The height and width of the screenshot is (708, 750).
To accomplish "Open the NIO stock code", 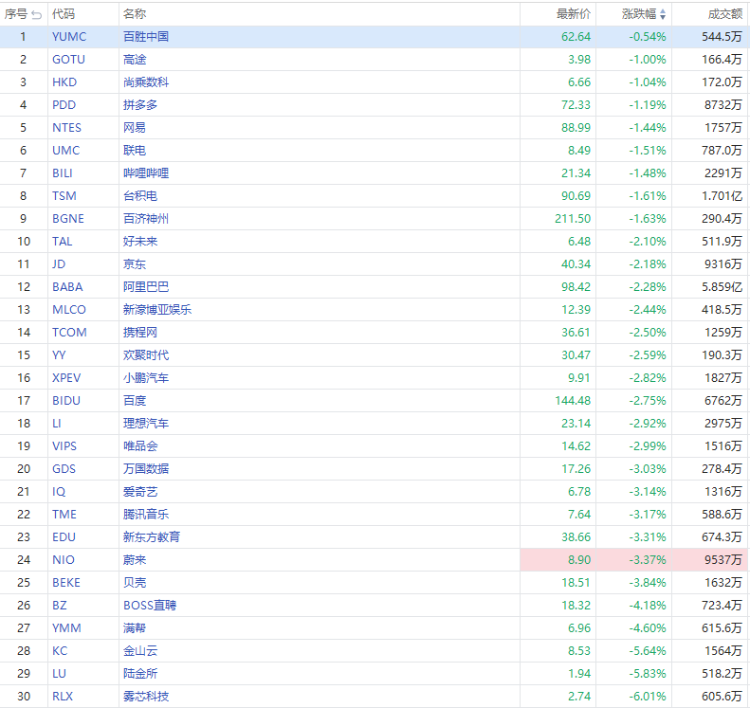I will [x=63, y=560].
